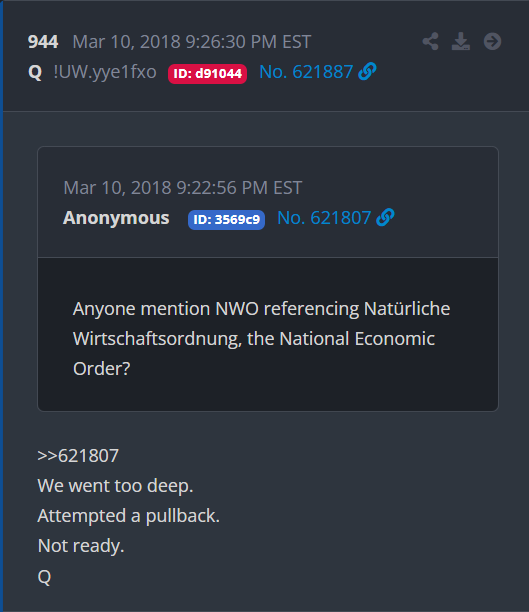The width and height of the screenshot is (529, 612).
Task: Open post link No. 621887
Action: click(306, 72)
